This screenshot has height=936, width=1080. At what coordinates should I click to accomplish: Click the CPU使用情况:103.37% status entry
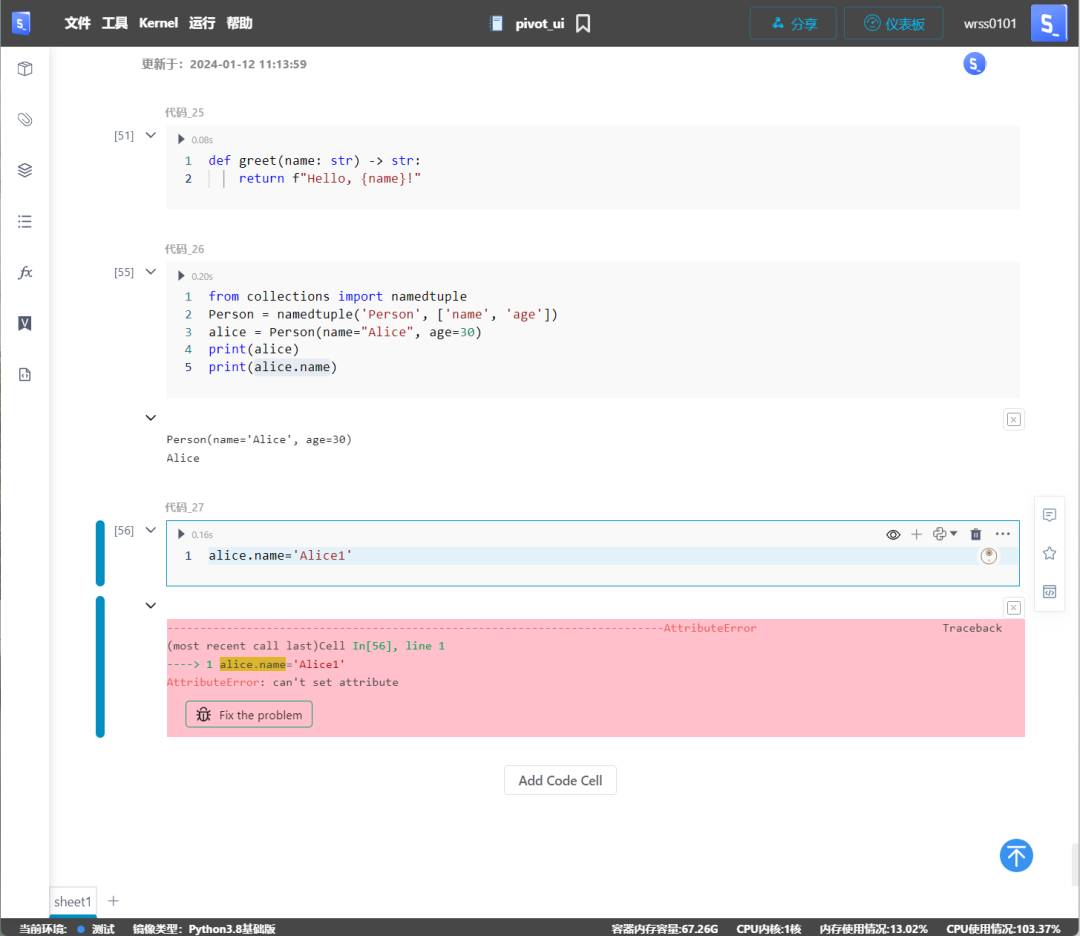point(1003,928)
